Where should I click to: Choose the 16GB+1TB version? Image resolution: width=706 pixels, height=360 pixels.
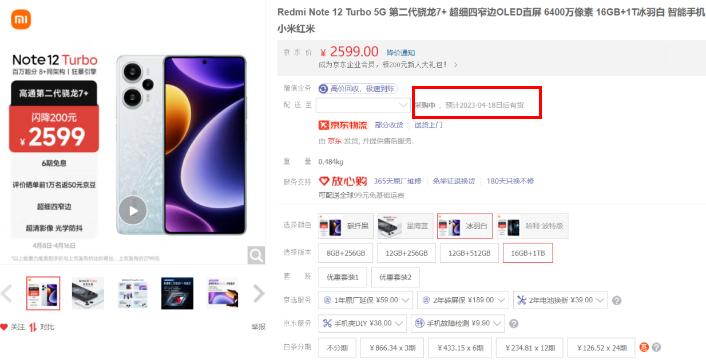tap(528, 253)
